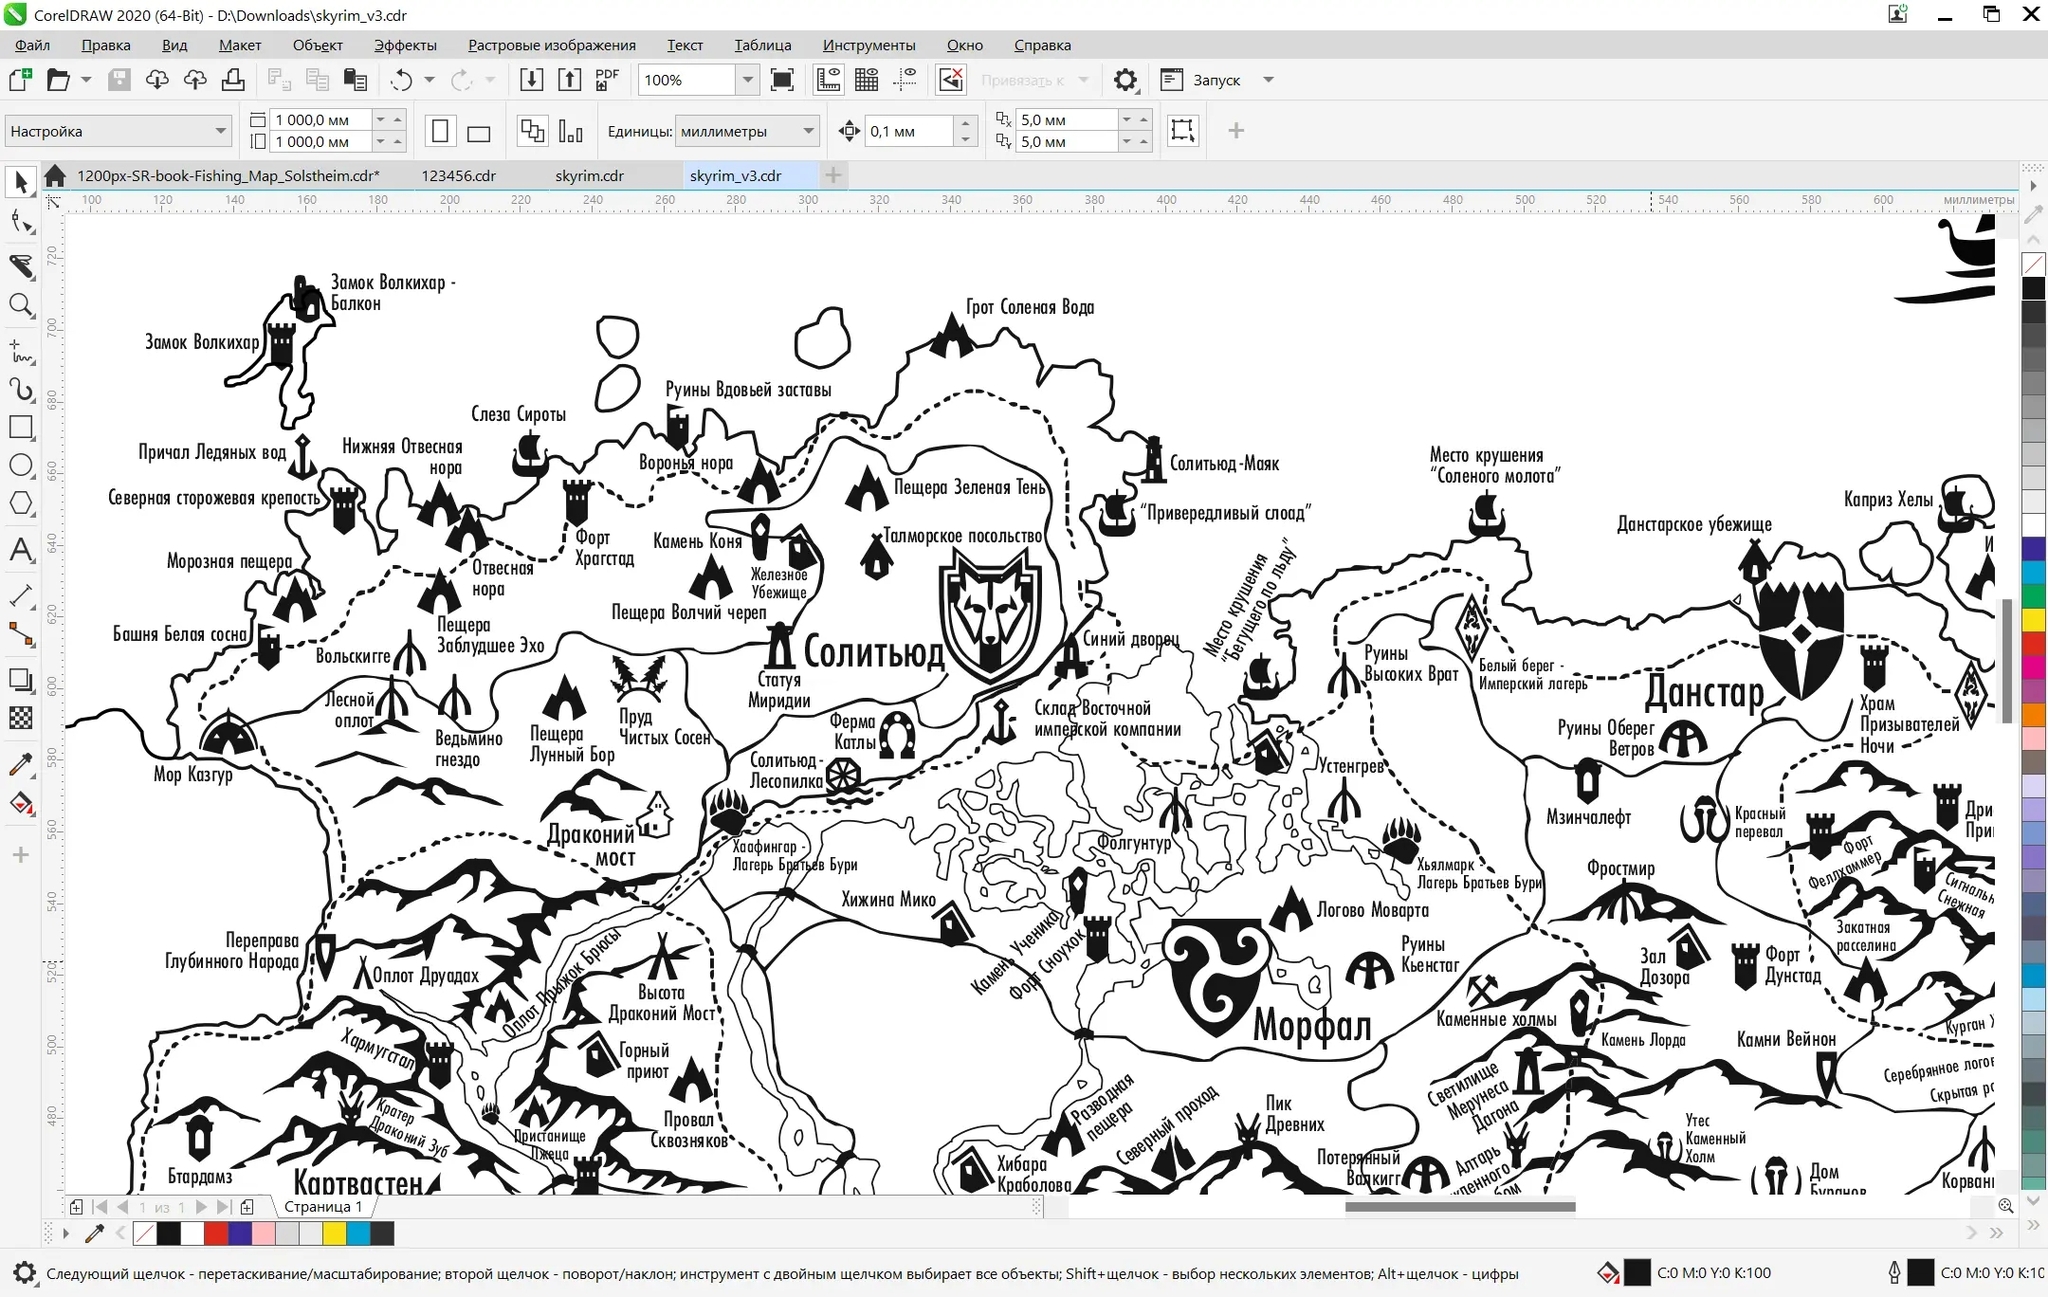This screenshot has height=1297, width=2048.
Task: Go to Welcome screen home tab
Action: coord(55,176)
